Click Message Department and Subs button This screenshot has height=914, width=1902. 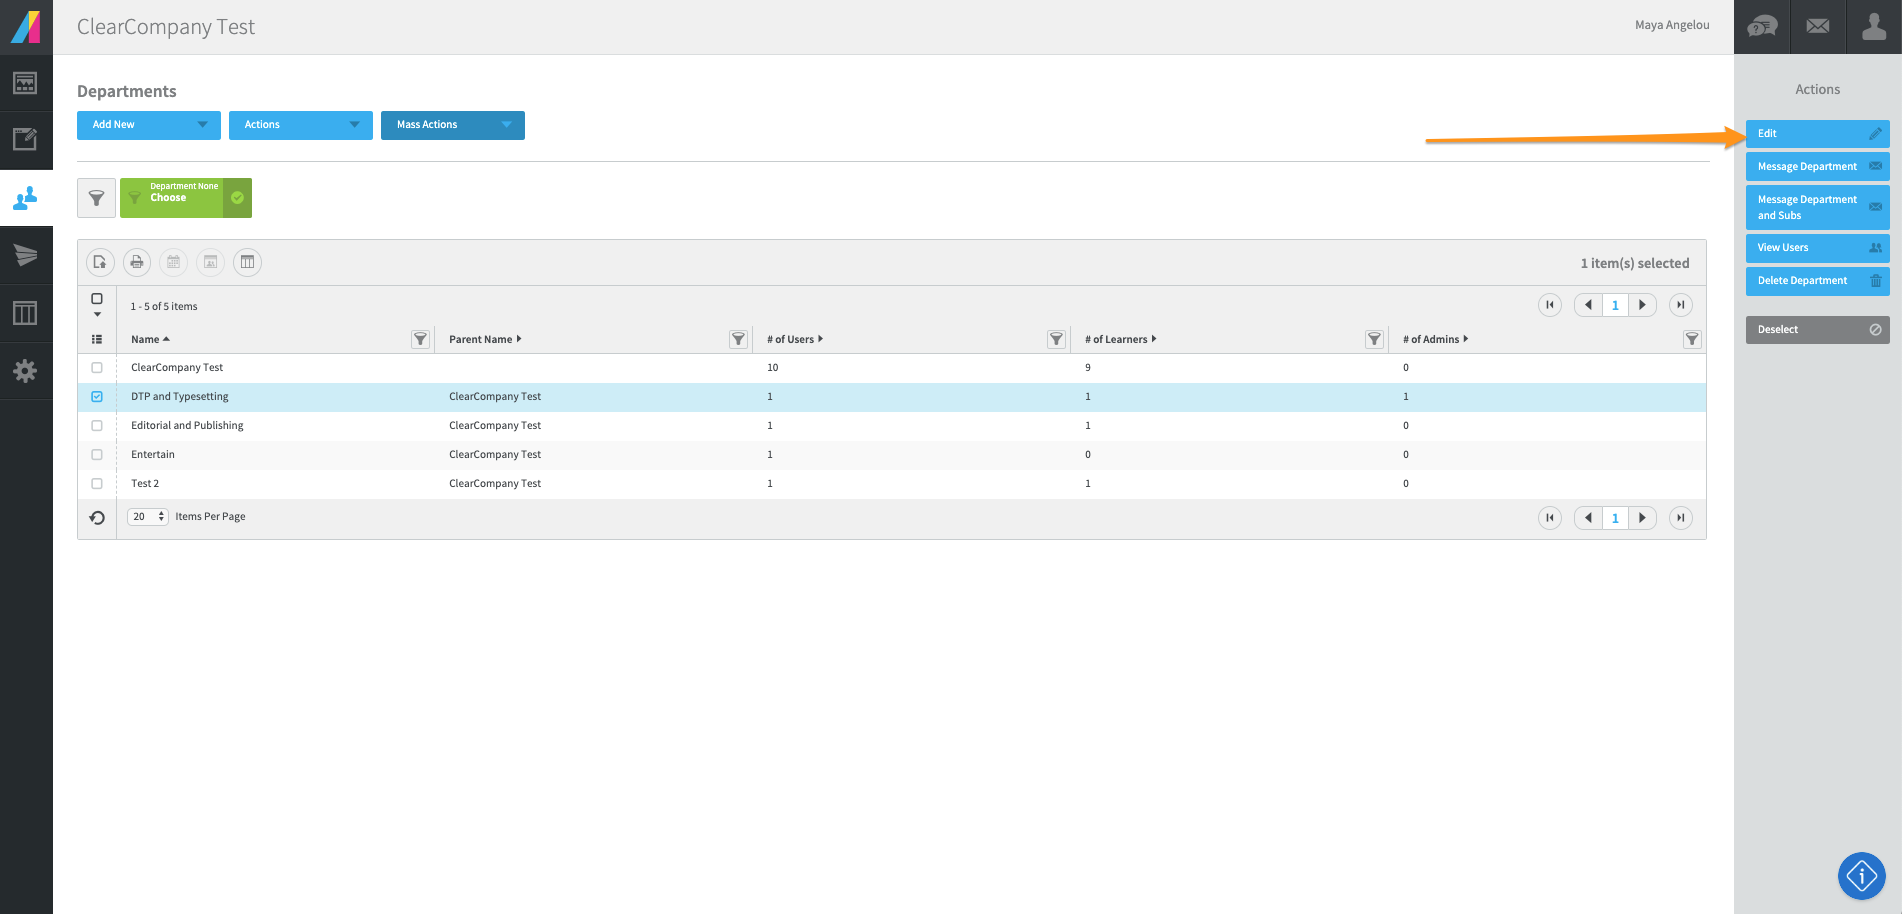1818,207
